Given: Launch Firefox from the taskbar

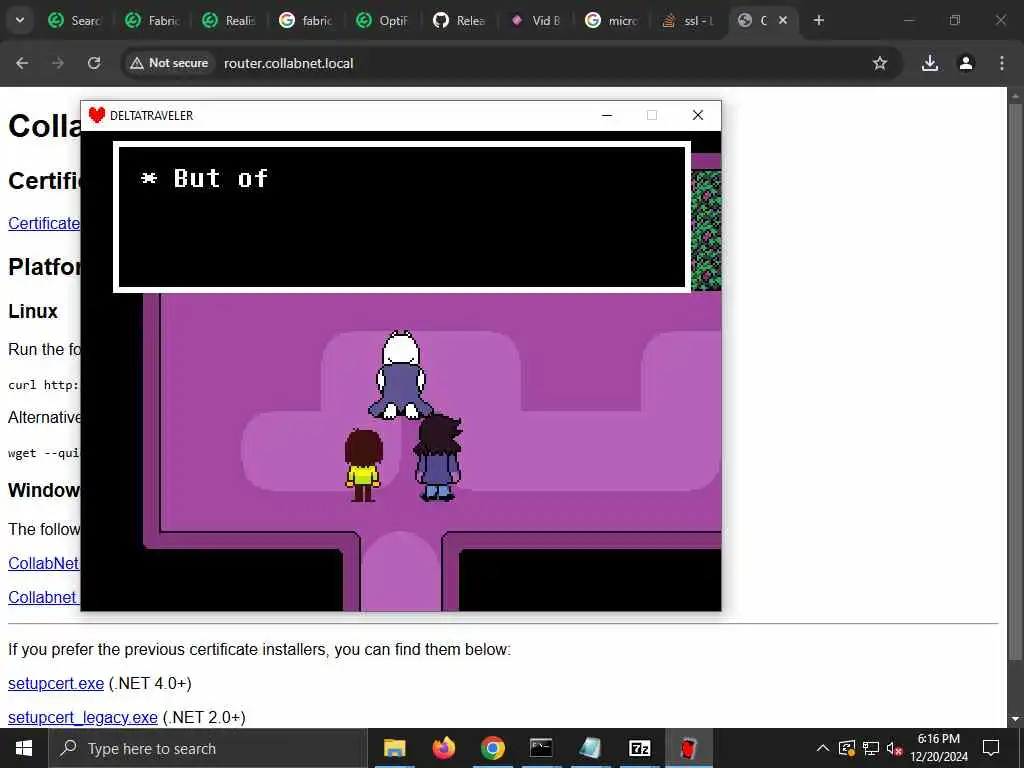Looking at the screenshot, I should [x=444, y=748].
